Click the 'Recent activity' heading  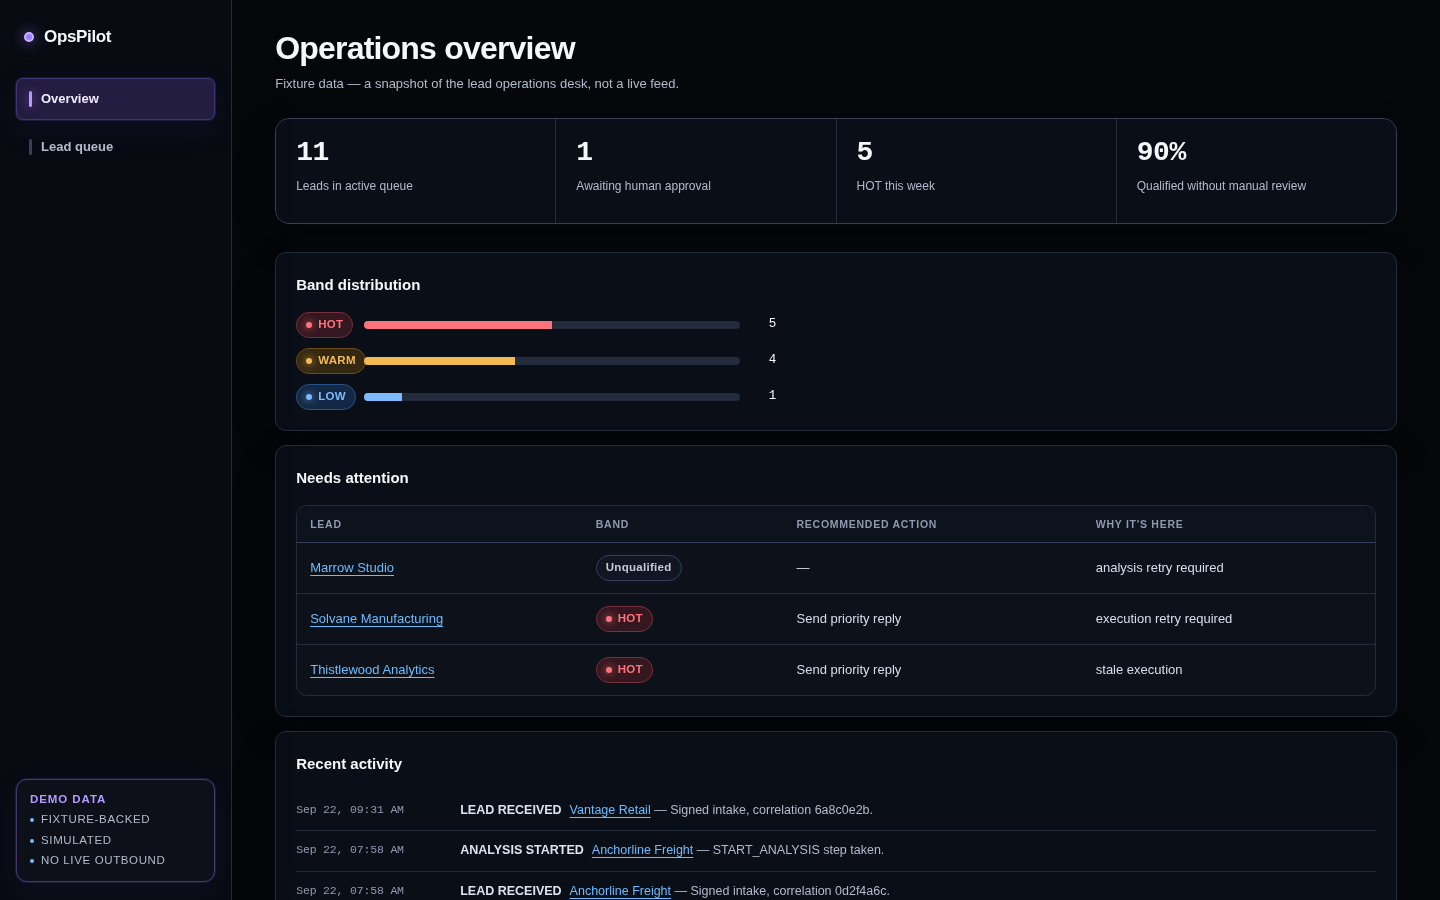pos(349,764)
